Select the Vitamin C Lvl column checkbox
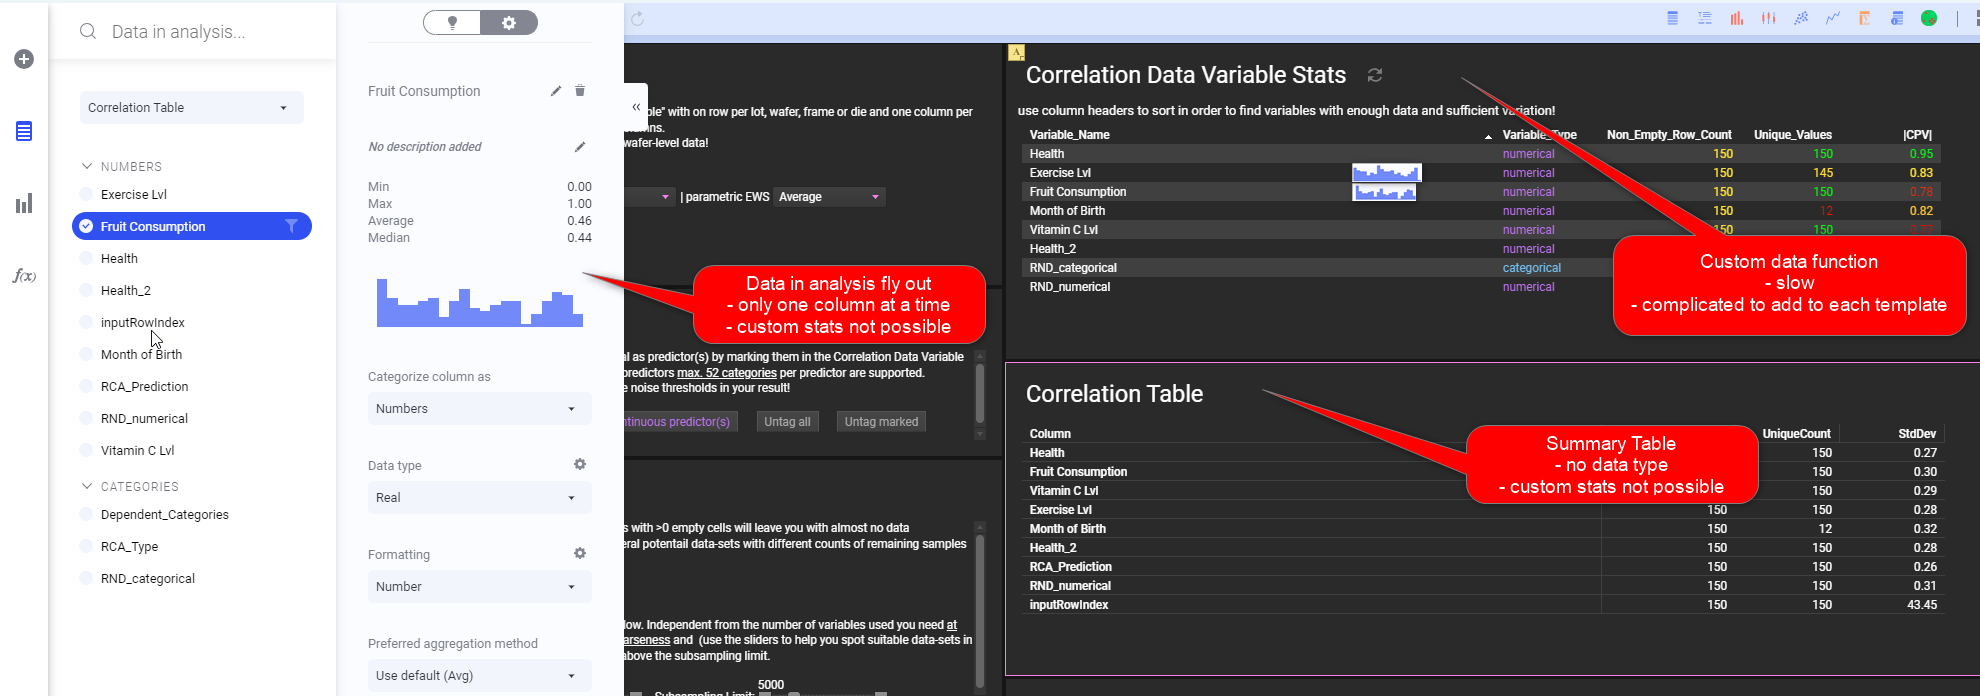The height and width of the screenshot is (696, 1980). click(86, 451)
